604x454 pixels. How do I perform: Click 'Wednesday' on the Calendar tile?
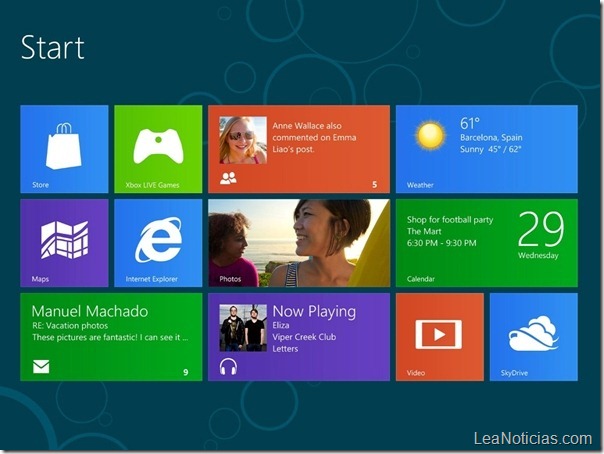(x=538, y=255)
